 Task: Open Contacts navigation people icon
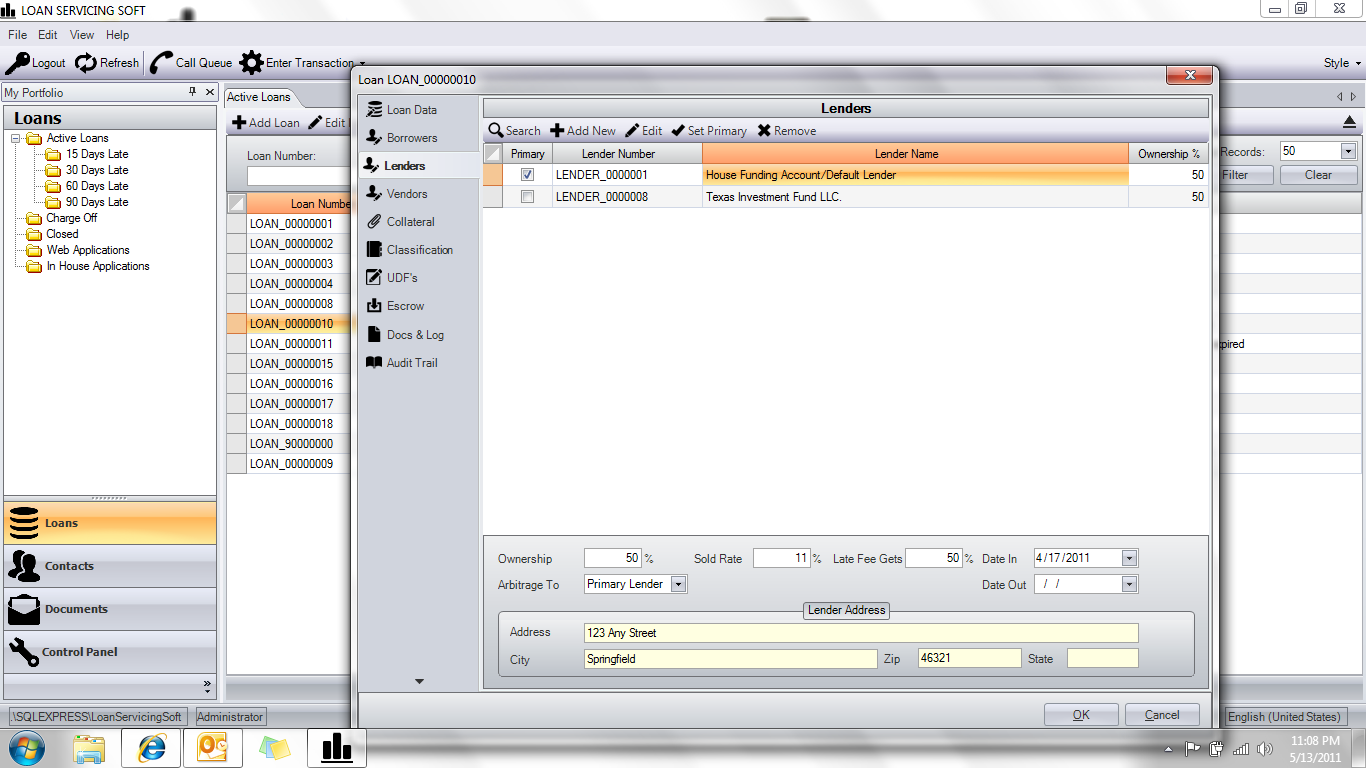pos(23,566)
